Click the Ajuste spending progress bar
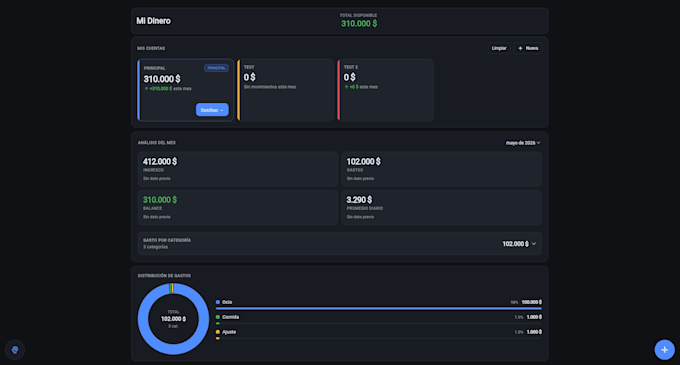 pyautogui.click(x=379, y=338)
